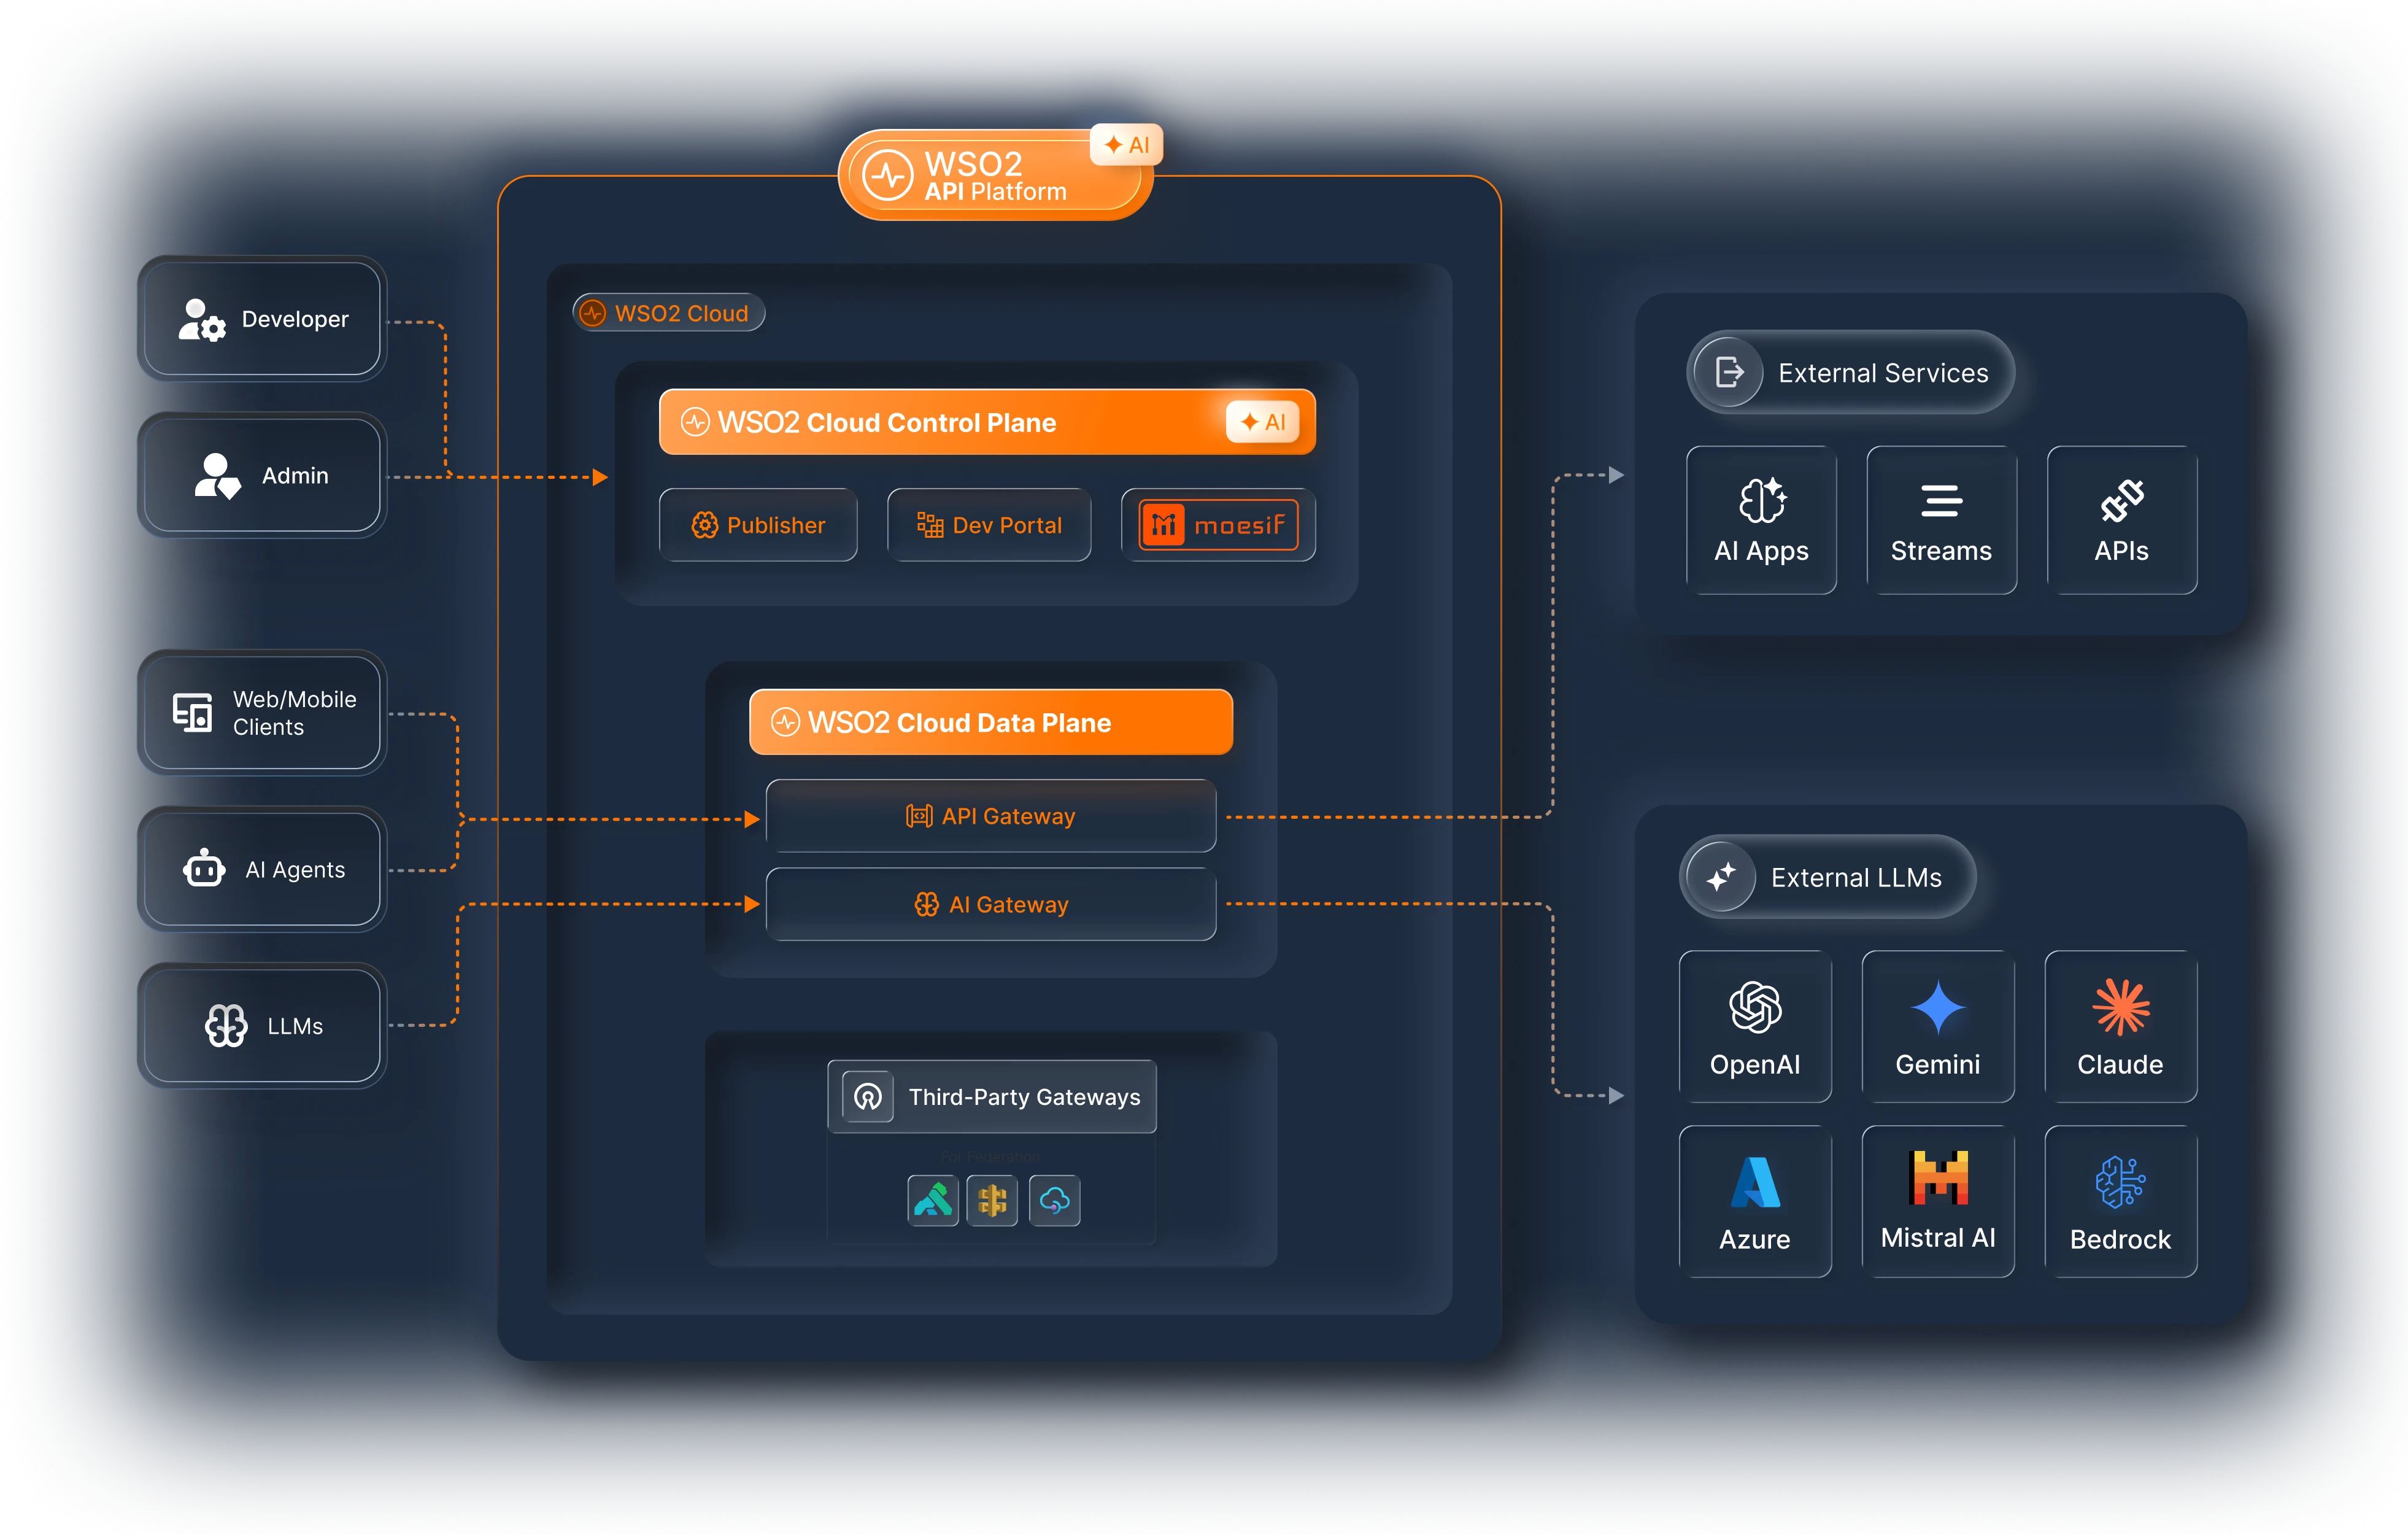Click the AI badge on Cloud Control Plane

click(1262, 422)
